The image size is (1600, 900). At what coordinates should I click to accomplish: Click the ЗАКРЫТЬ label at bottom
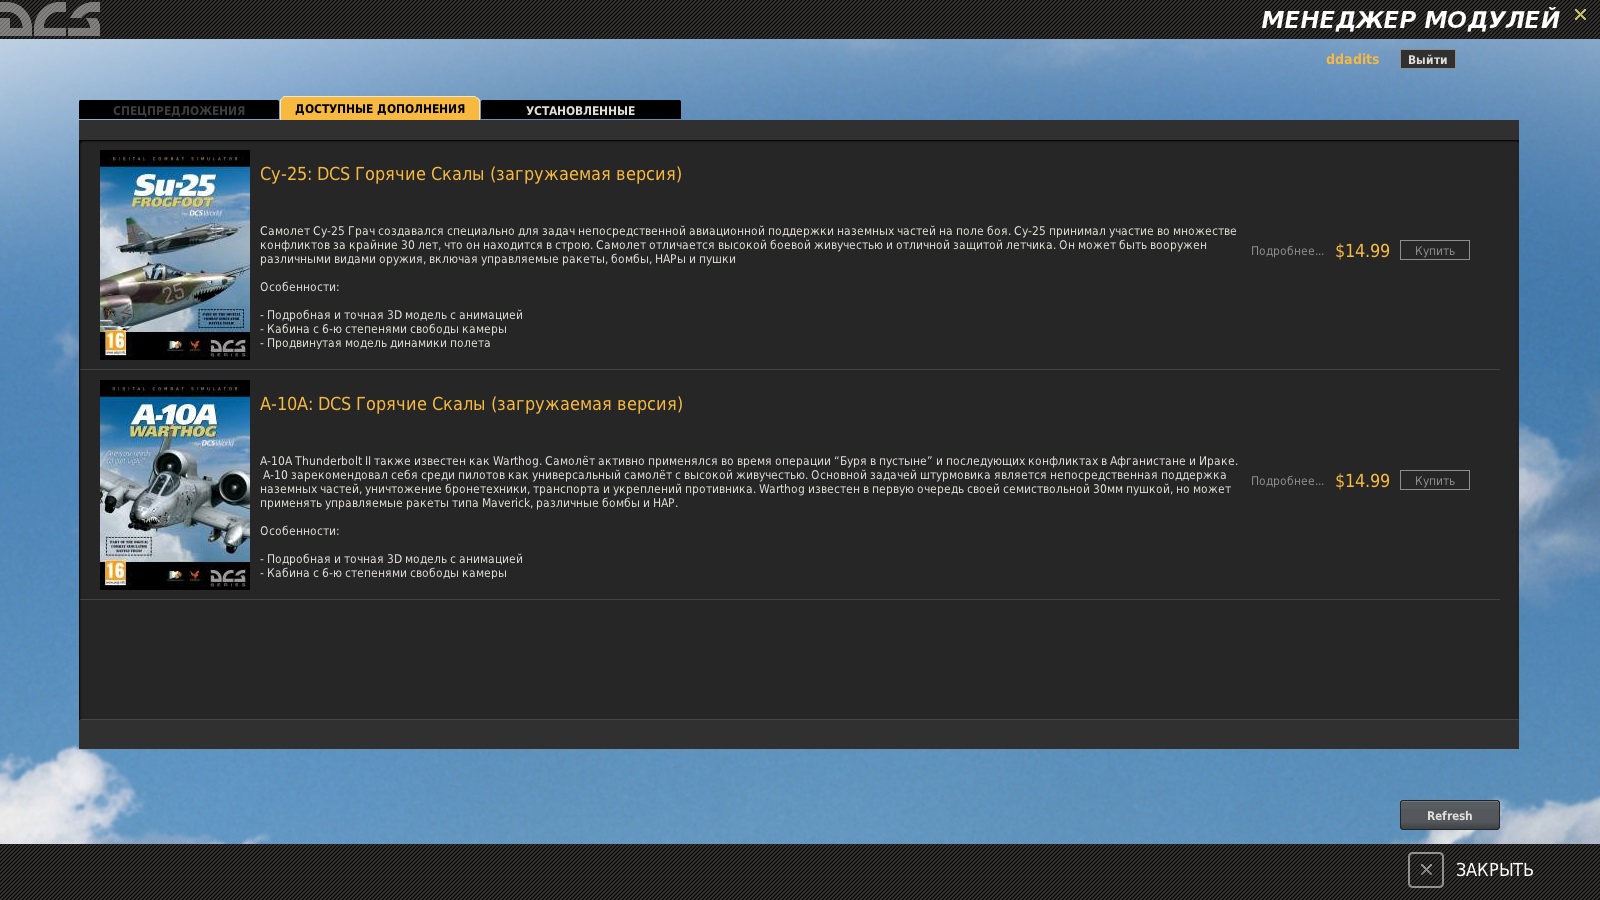point(1494,870)
